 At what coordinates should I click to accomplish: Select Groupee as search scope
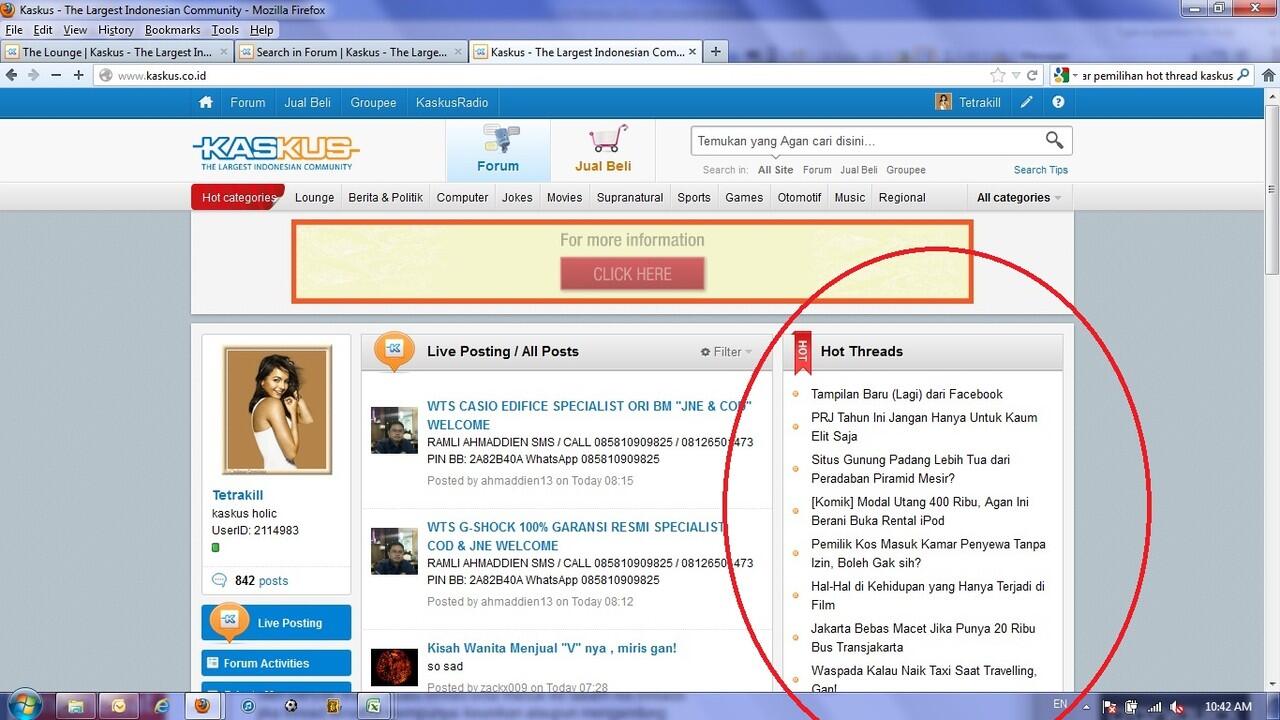coord(906,170)
